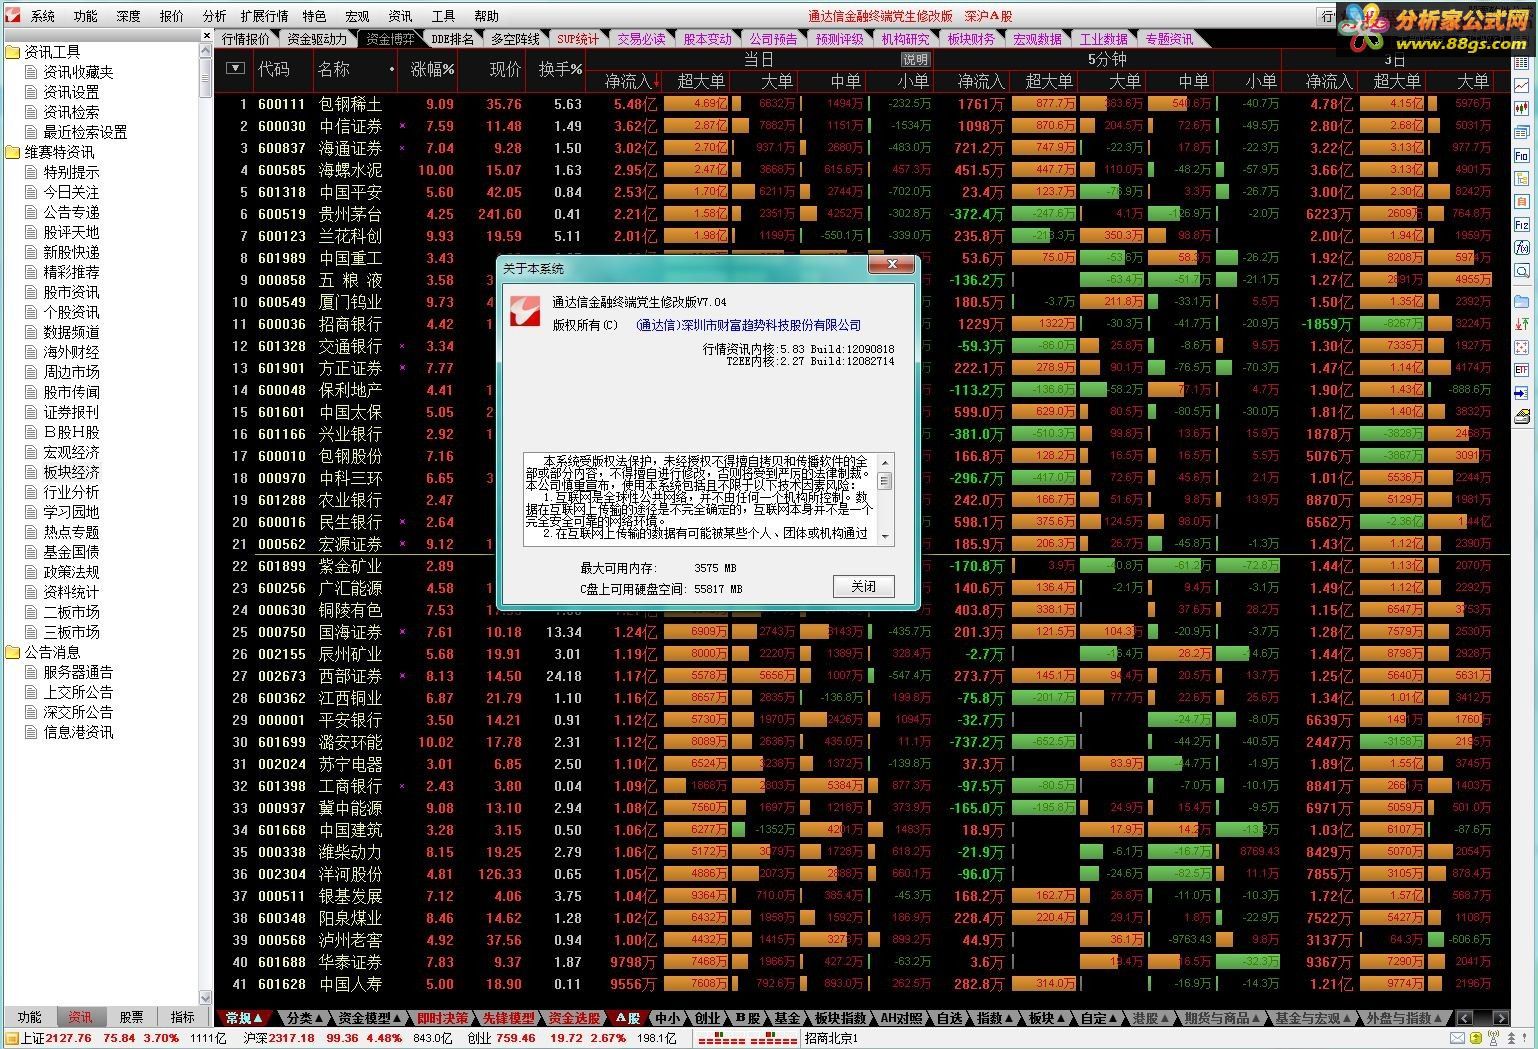Switch to the 机构研究 tab
Image resolution: width=1538 pixels, height=1049 pixels.
pos(905,39)
